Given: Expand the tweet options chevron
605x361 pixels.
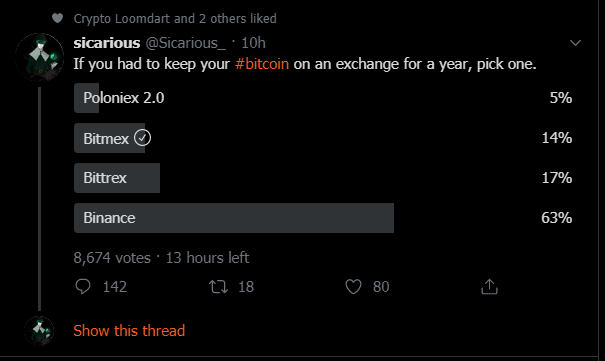Looking at the screenshot, I should coord(575,43).
